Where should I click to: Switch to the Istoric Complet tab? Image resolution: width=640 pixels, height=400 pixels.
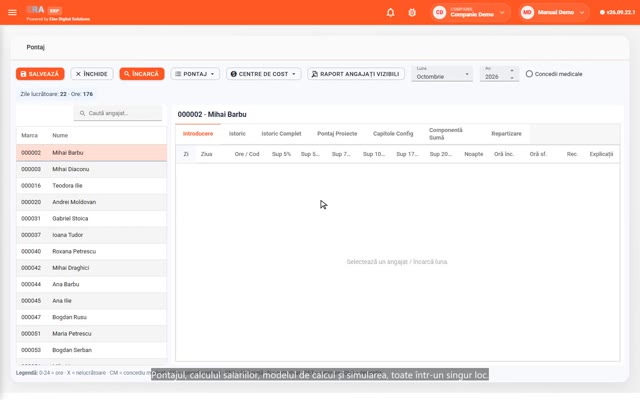(281, 134)
